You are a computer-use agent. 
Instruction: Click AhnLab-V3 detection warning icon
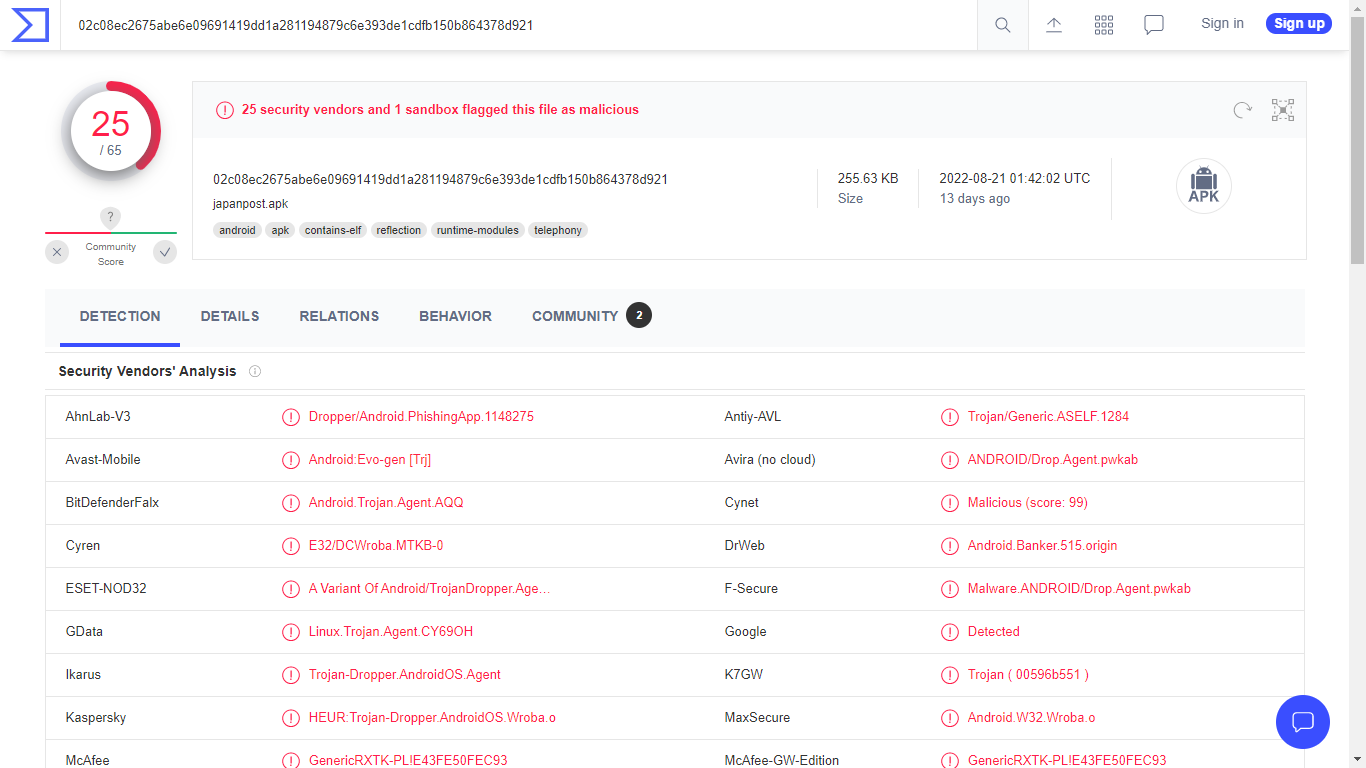pos(290,417)
